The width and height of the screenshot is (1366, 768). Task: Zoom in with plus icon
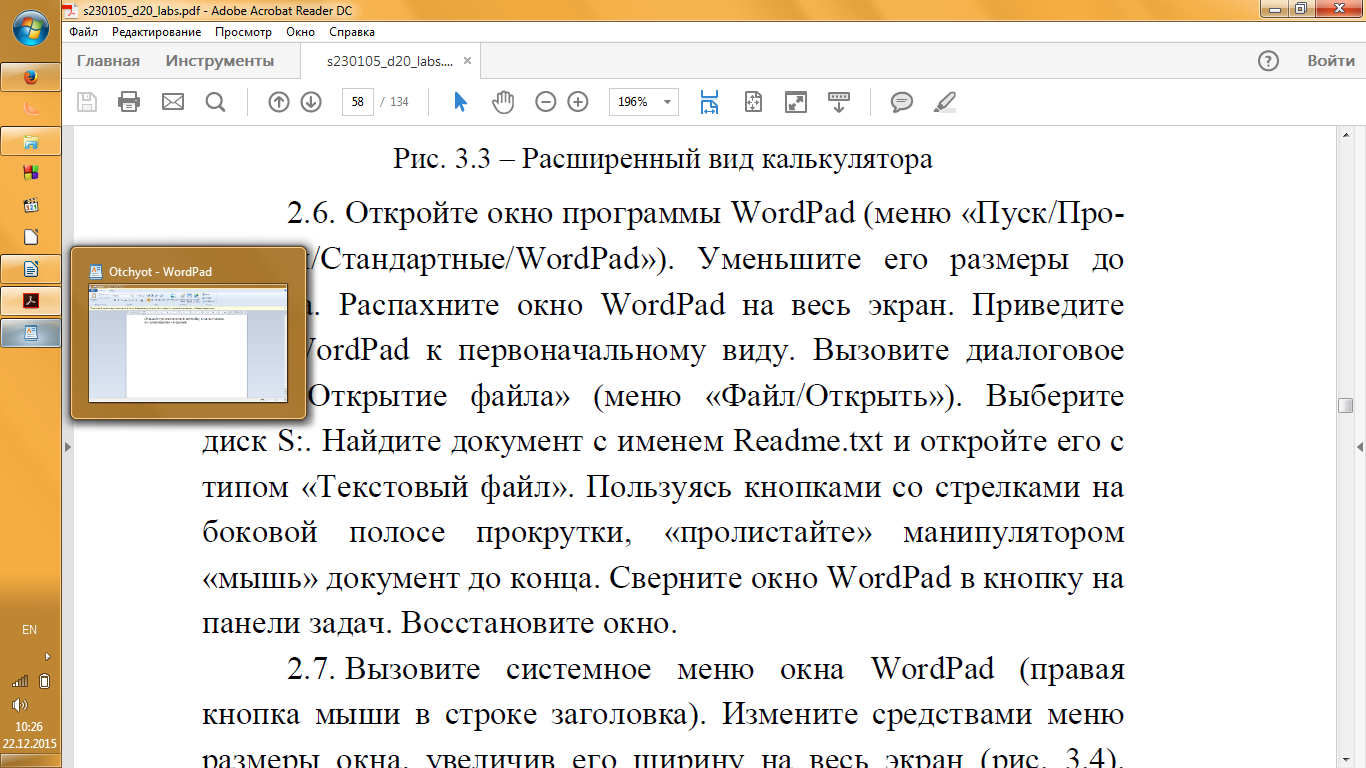click(x=578, y=101)
